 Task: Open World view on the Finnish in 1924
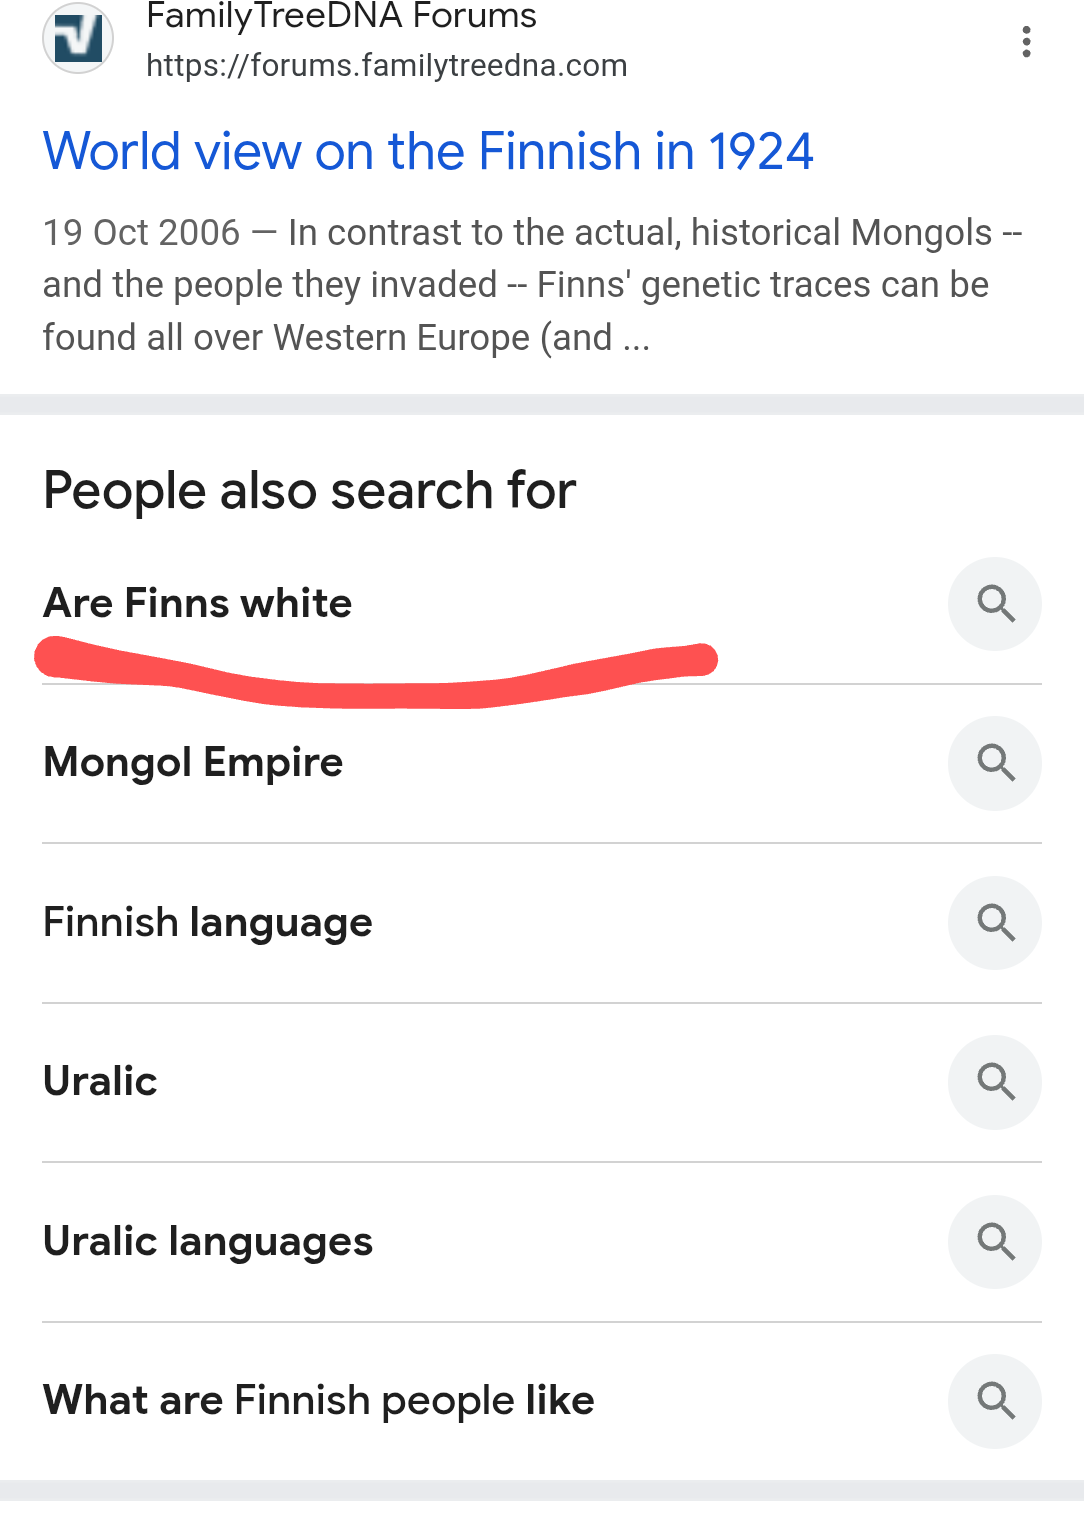pyautogui.click(x=428, y=152)
